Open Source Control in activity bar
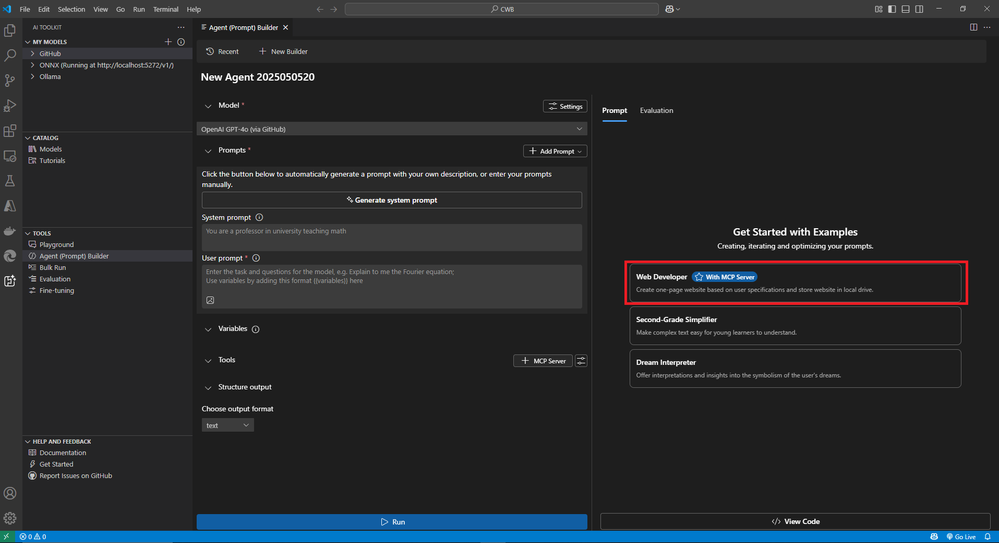This screenshot has width=999, height=543. coord(10,81)
